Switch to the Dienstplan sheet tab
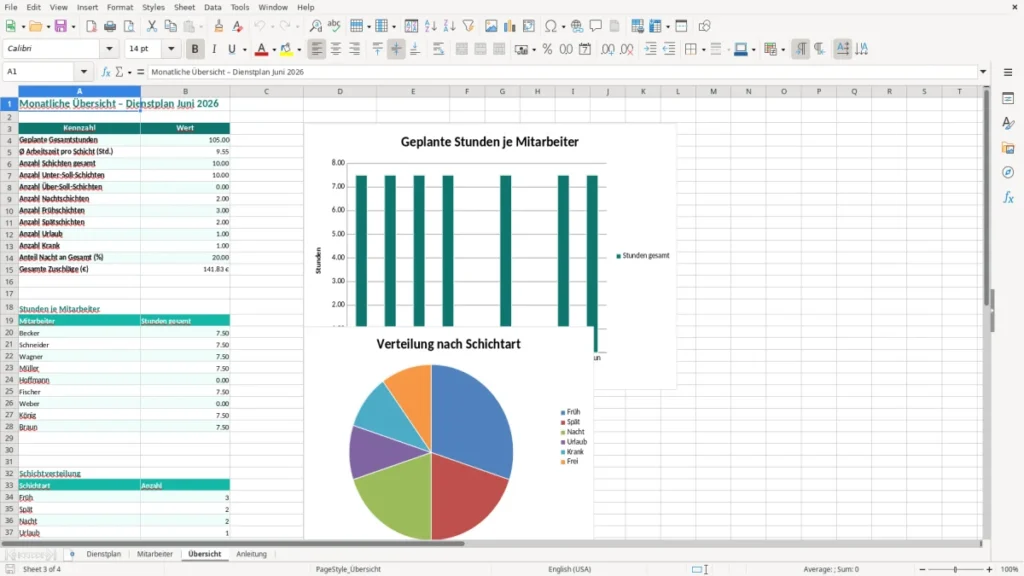The height and width of the screenshot is (576, 1024). (x=103, y=554)
